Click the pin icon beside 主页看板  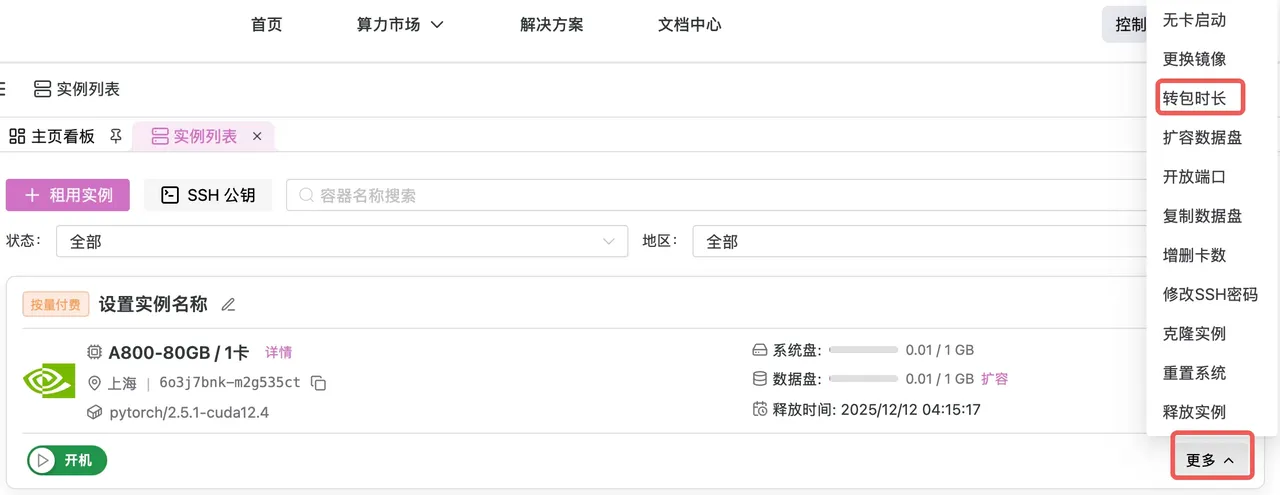click(x=116, y=136)
